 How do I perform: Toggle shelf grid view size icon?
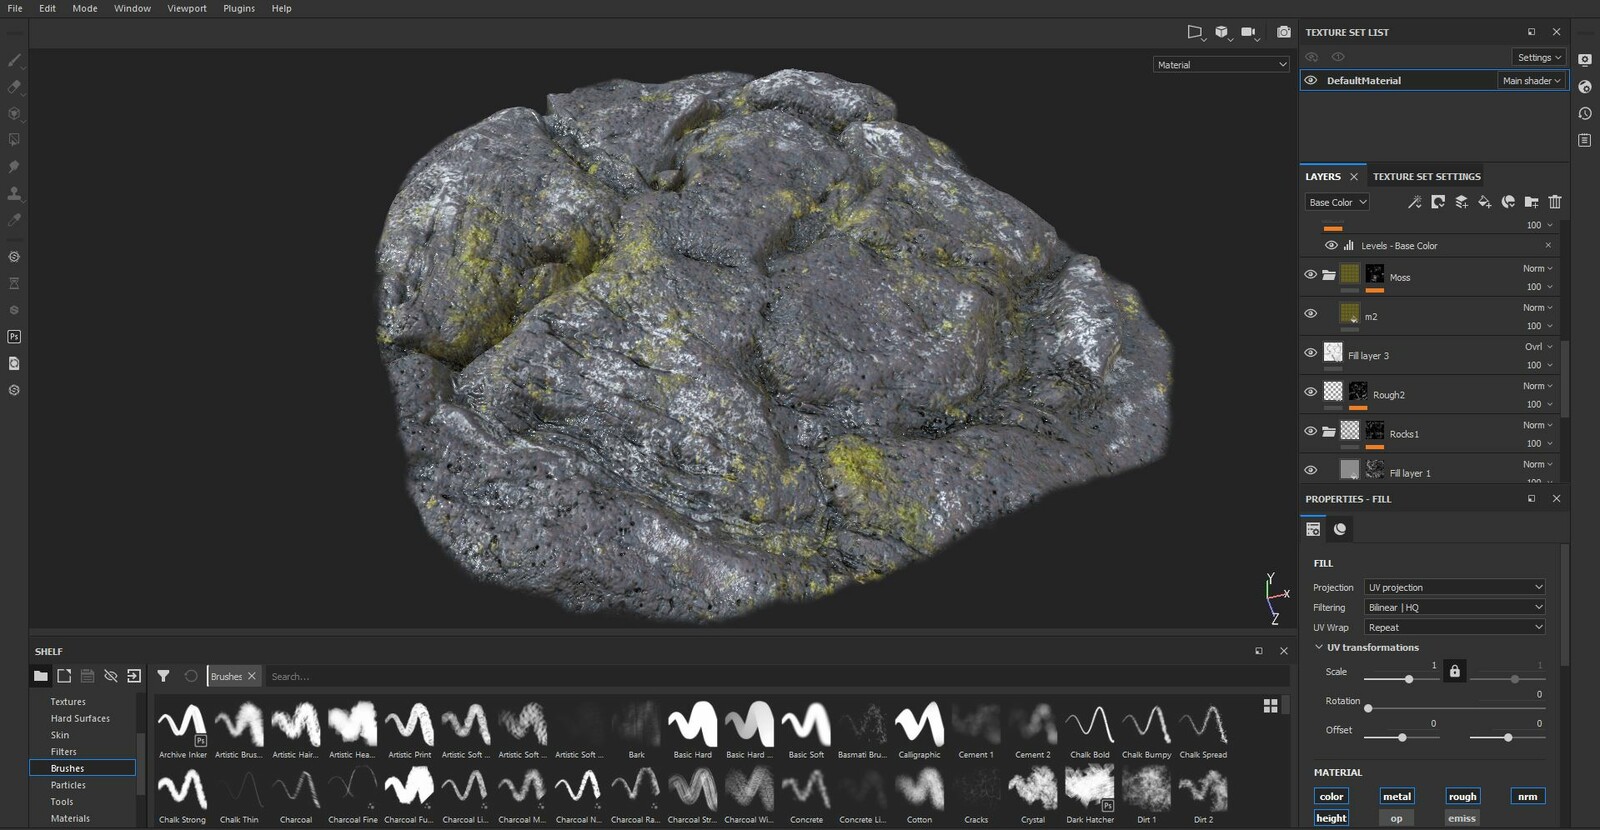(1270, 706)
